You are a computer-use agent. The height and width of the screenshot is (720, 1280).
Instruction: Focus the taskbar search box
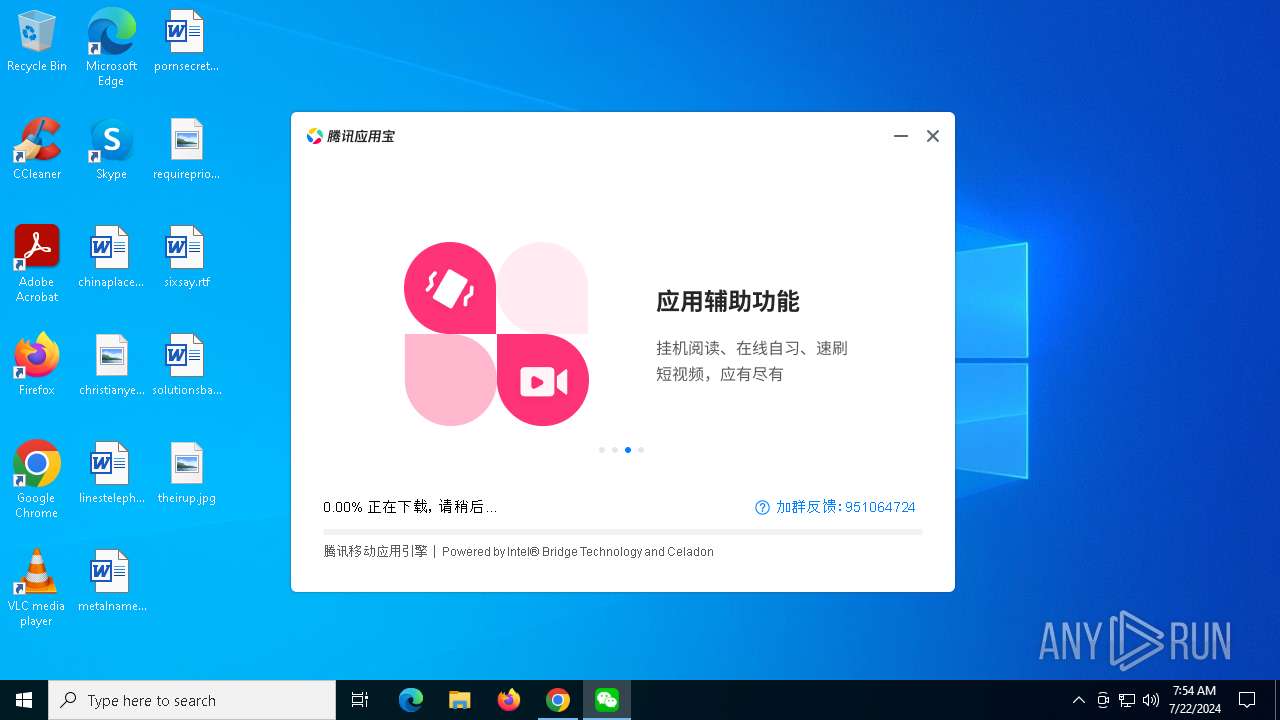(192, 700)
